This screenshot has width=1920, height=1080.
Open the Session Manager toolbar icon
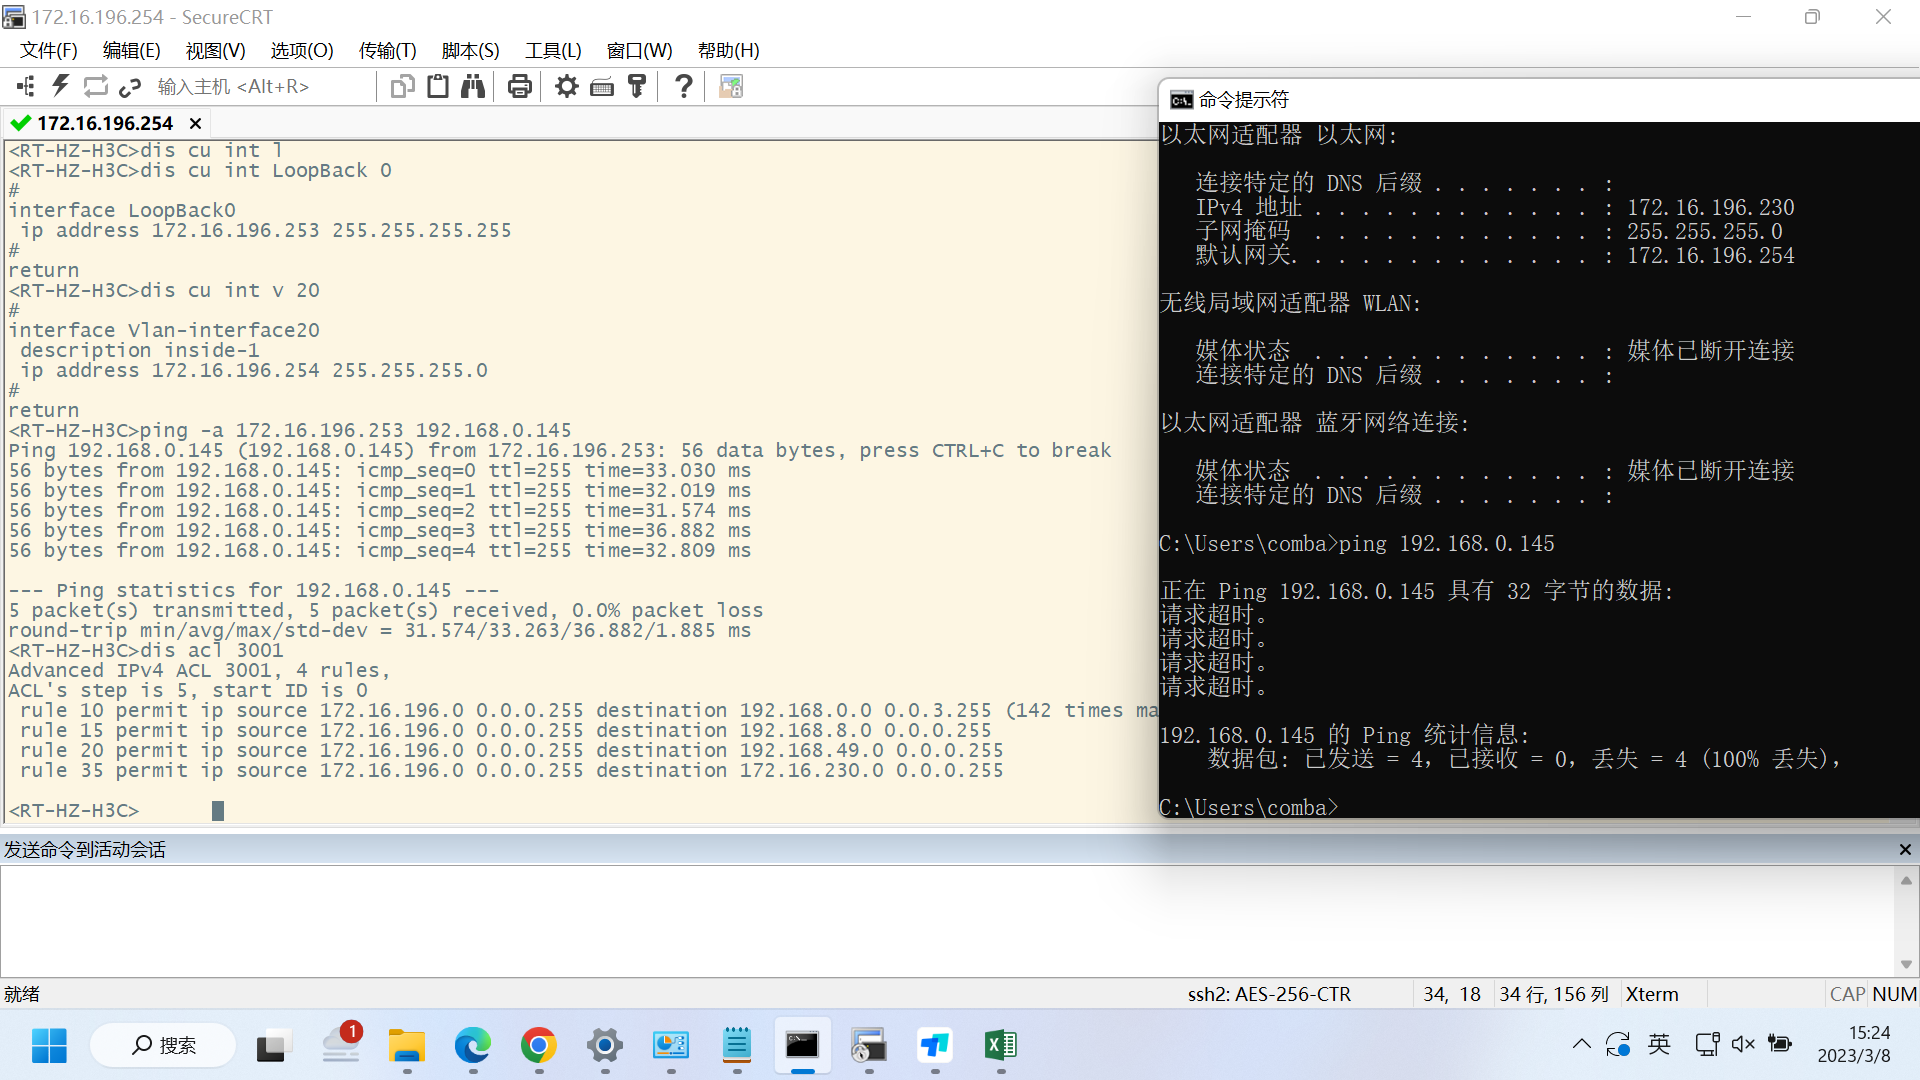pos(26,87)
